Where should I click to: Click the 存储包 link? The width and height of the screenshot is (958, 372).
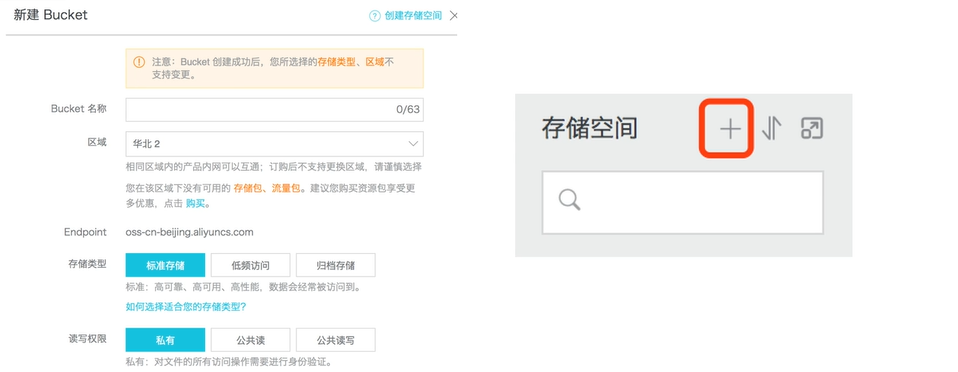[247, 188]
